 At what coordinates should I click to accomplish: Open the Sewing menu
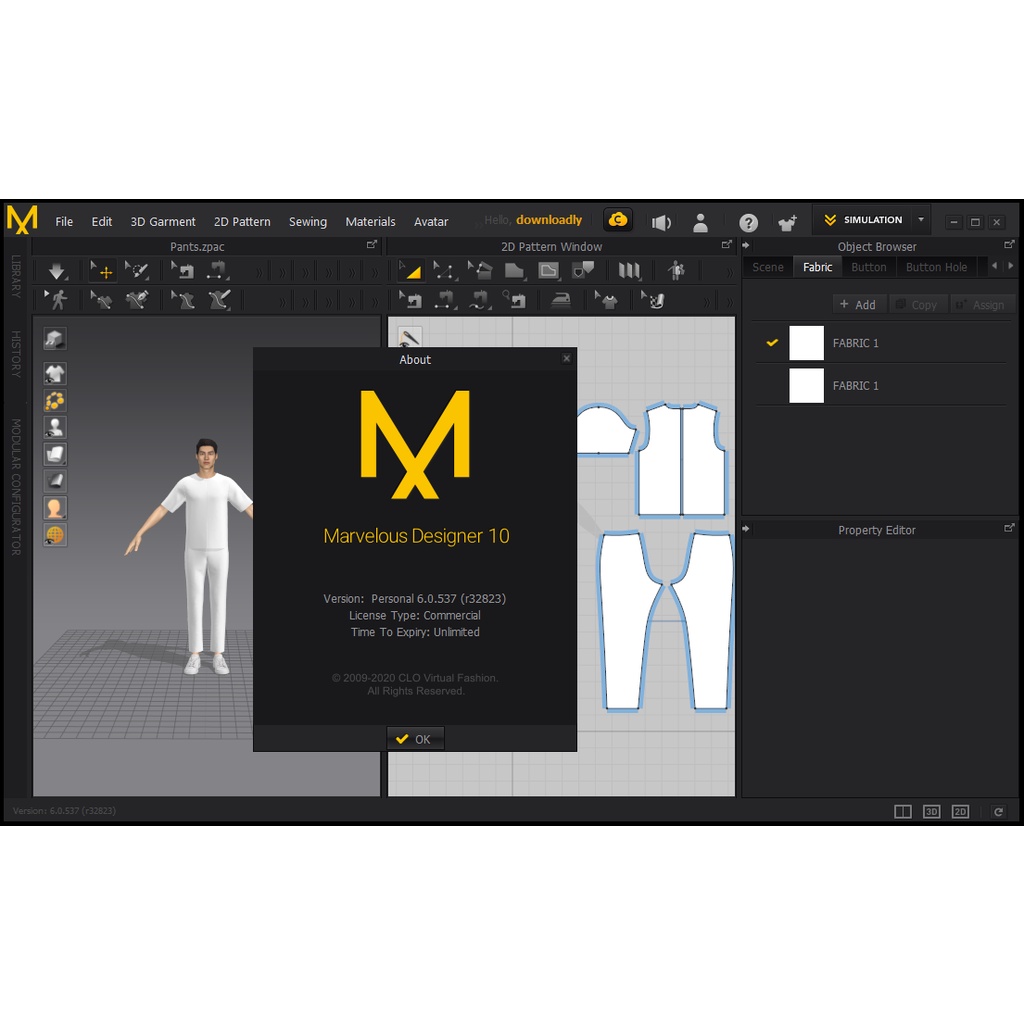(x=308, y=221)
